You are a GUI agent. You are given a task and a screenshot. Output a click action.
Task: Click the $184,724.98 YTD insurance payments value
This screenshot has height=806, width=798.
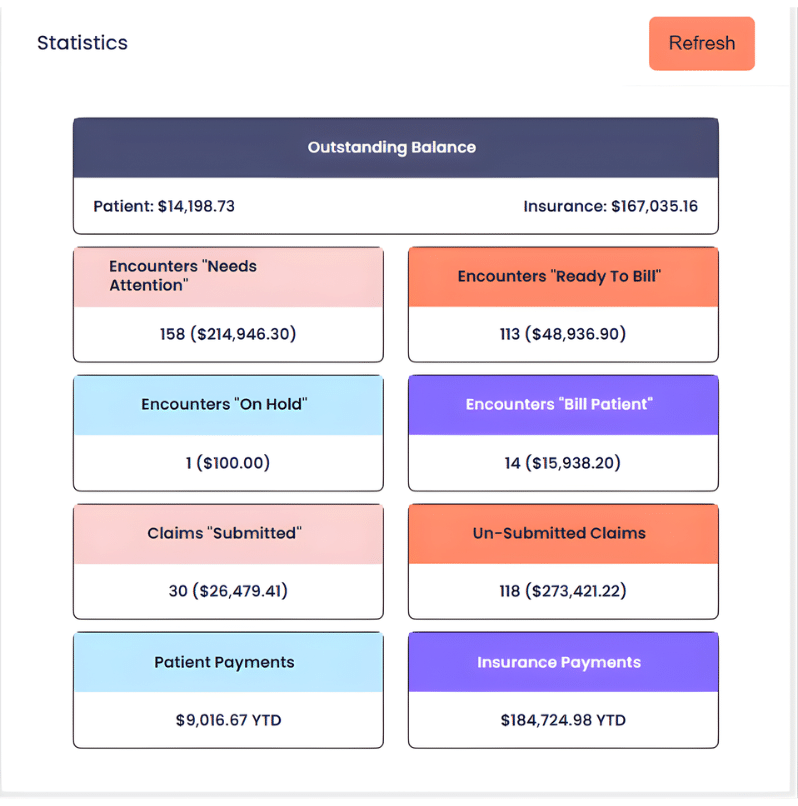562,720
